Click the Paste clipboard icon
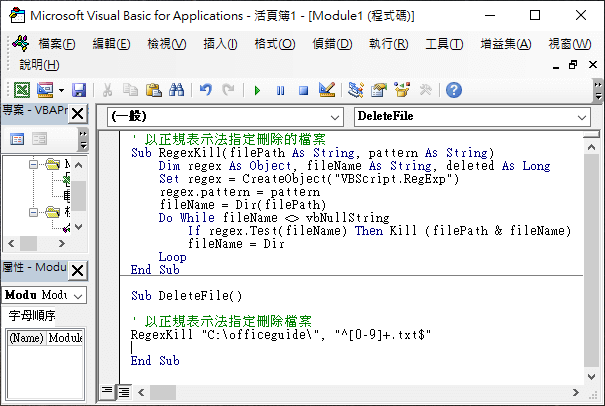The image size is (605, 406). click(x=154, y=90)
